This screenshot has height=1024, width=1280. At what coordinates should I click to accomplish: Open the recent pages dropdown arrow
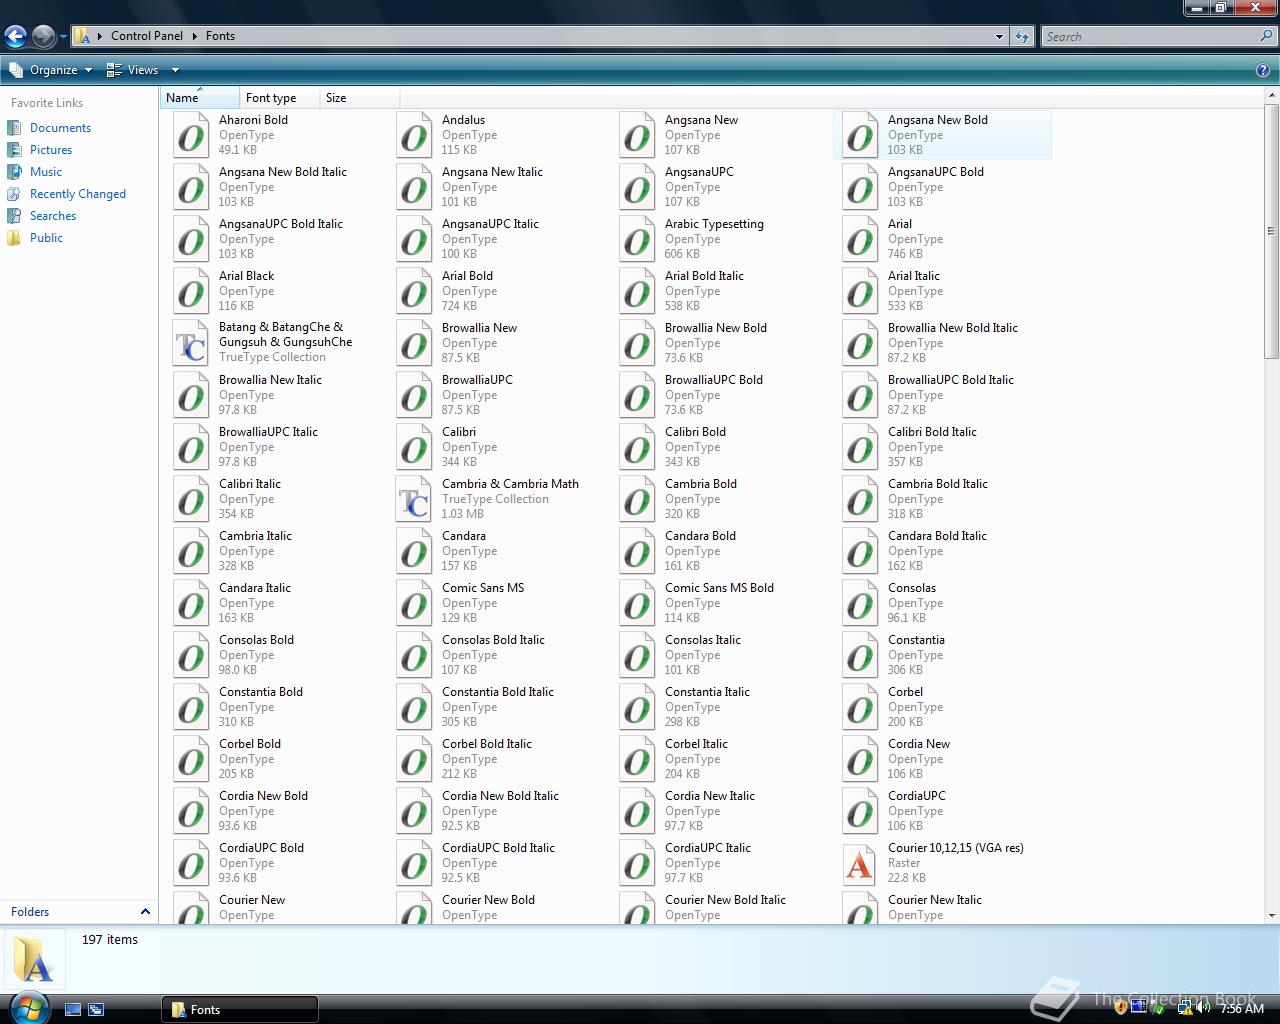coord(63,37)
